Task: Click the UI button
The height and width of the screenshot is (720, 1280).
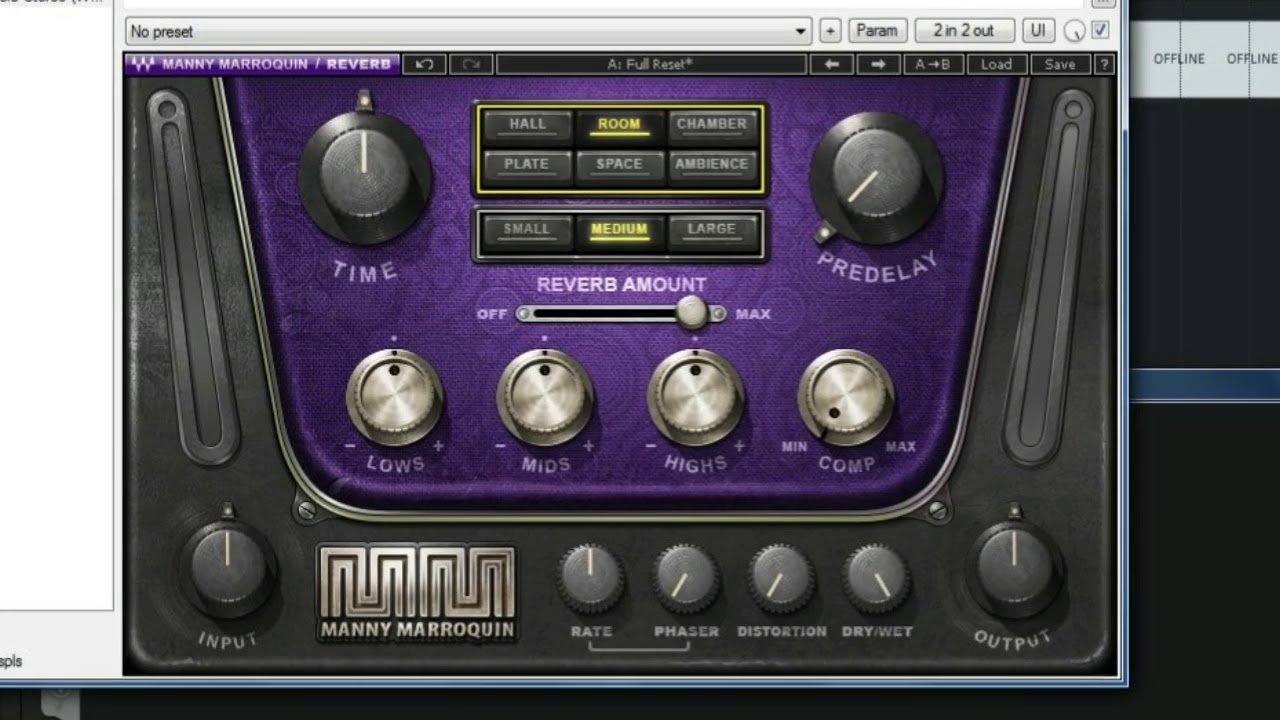Action: (x=1038, y=31)
